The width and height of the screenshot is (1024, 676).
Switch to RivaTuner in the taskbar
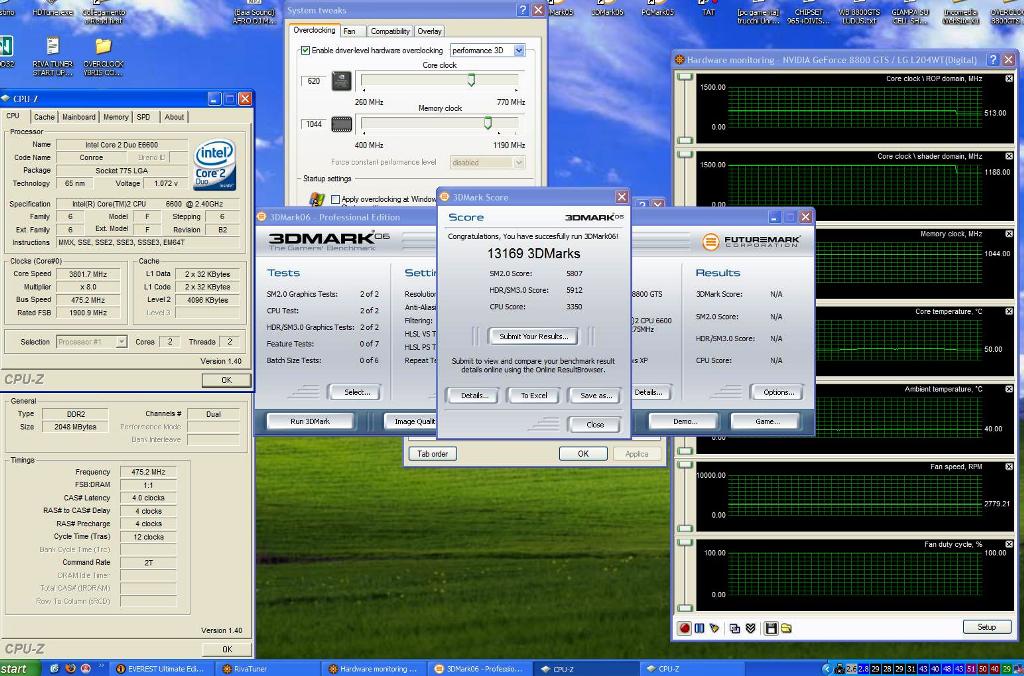(x=268, y=669)
